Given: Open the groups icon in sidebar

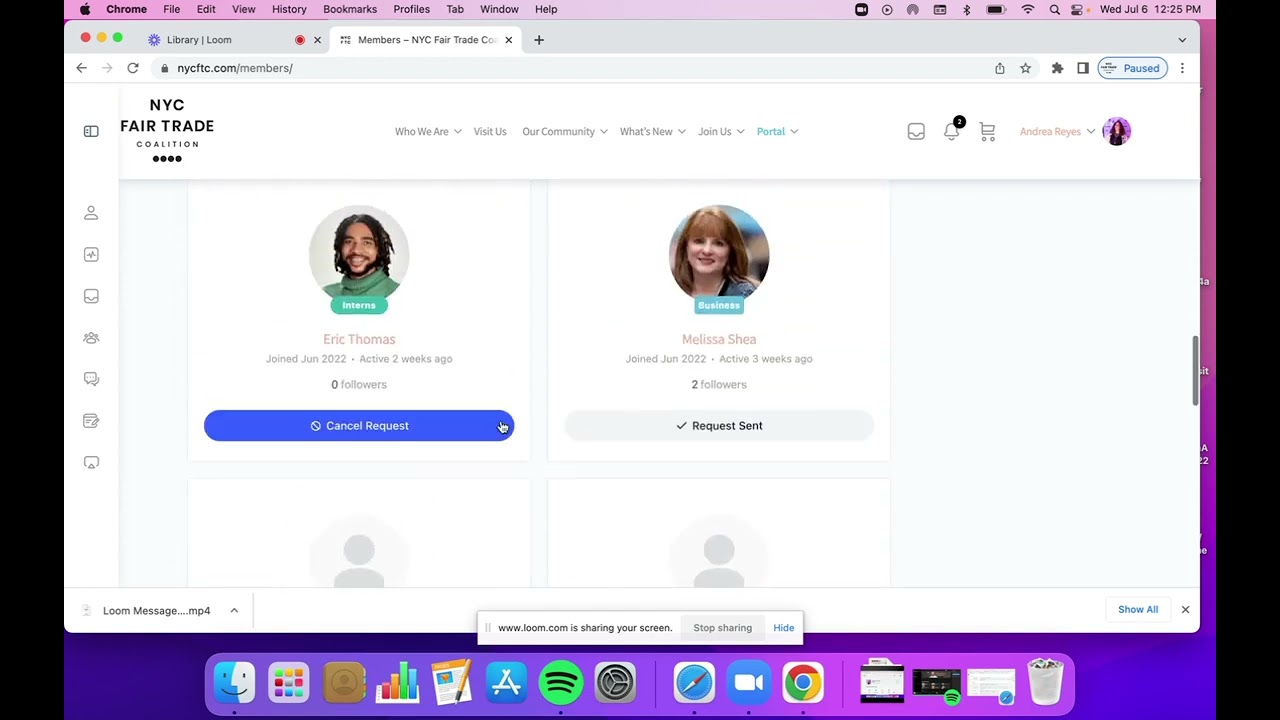Looking at the screenshot, I should click(91, 338).
